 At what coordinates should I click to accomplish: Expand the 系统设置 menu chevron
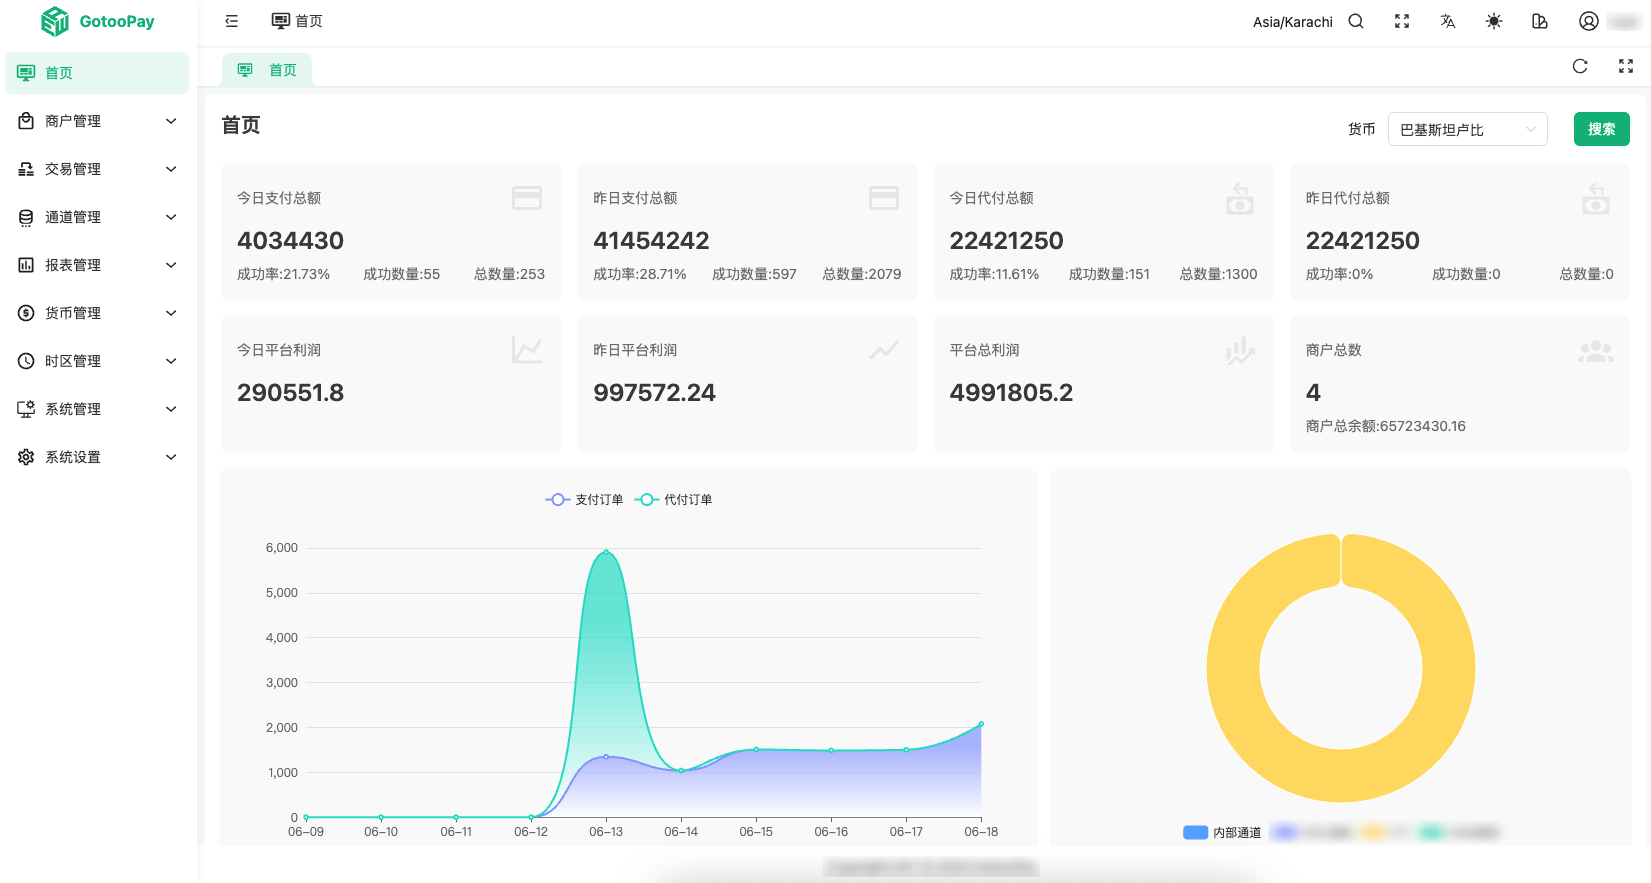tap(171, 457)
